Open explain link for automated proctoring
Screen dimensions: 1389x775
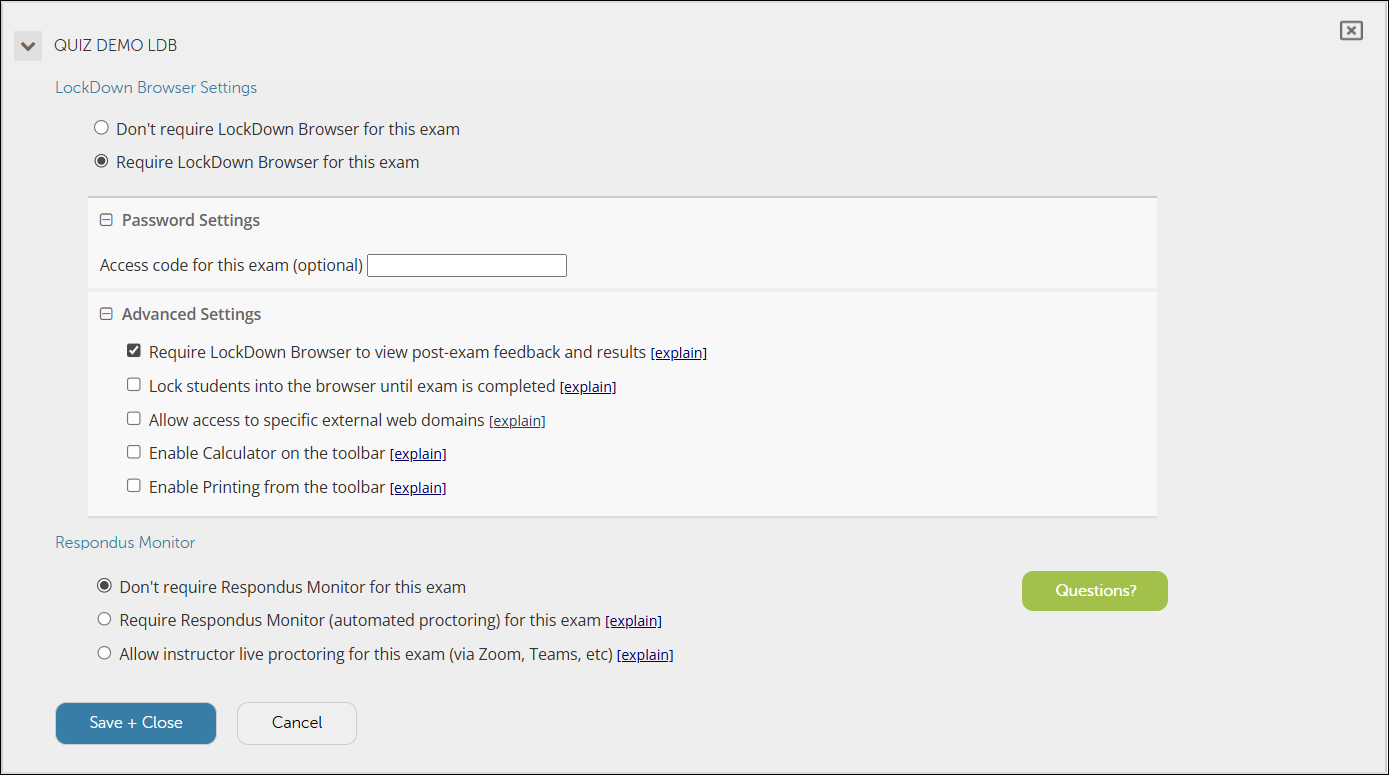634,621
